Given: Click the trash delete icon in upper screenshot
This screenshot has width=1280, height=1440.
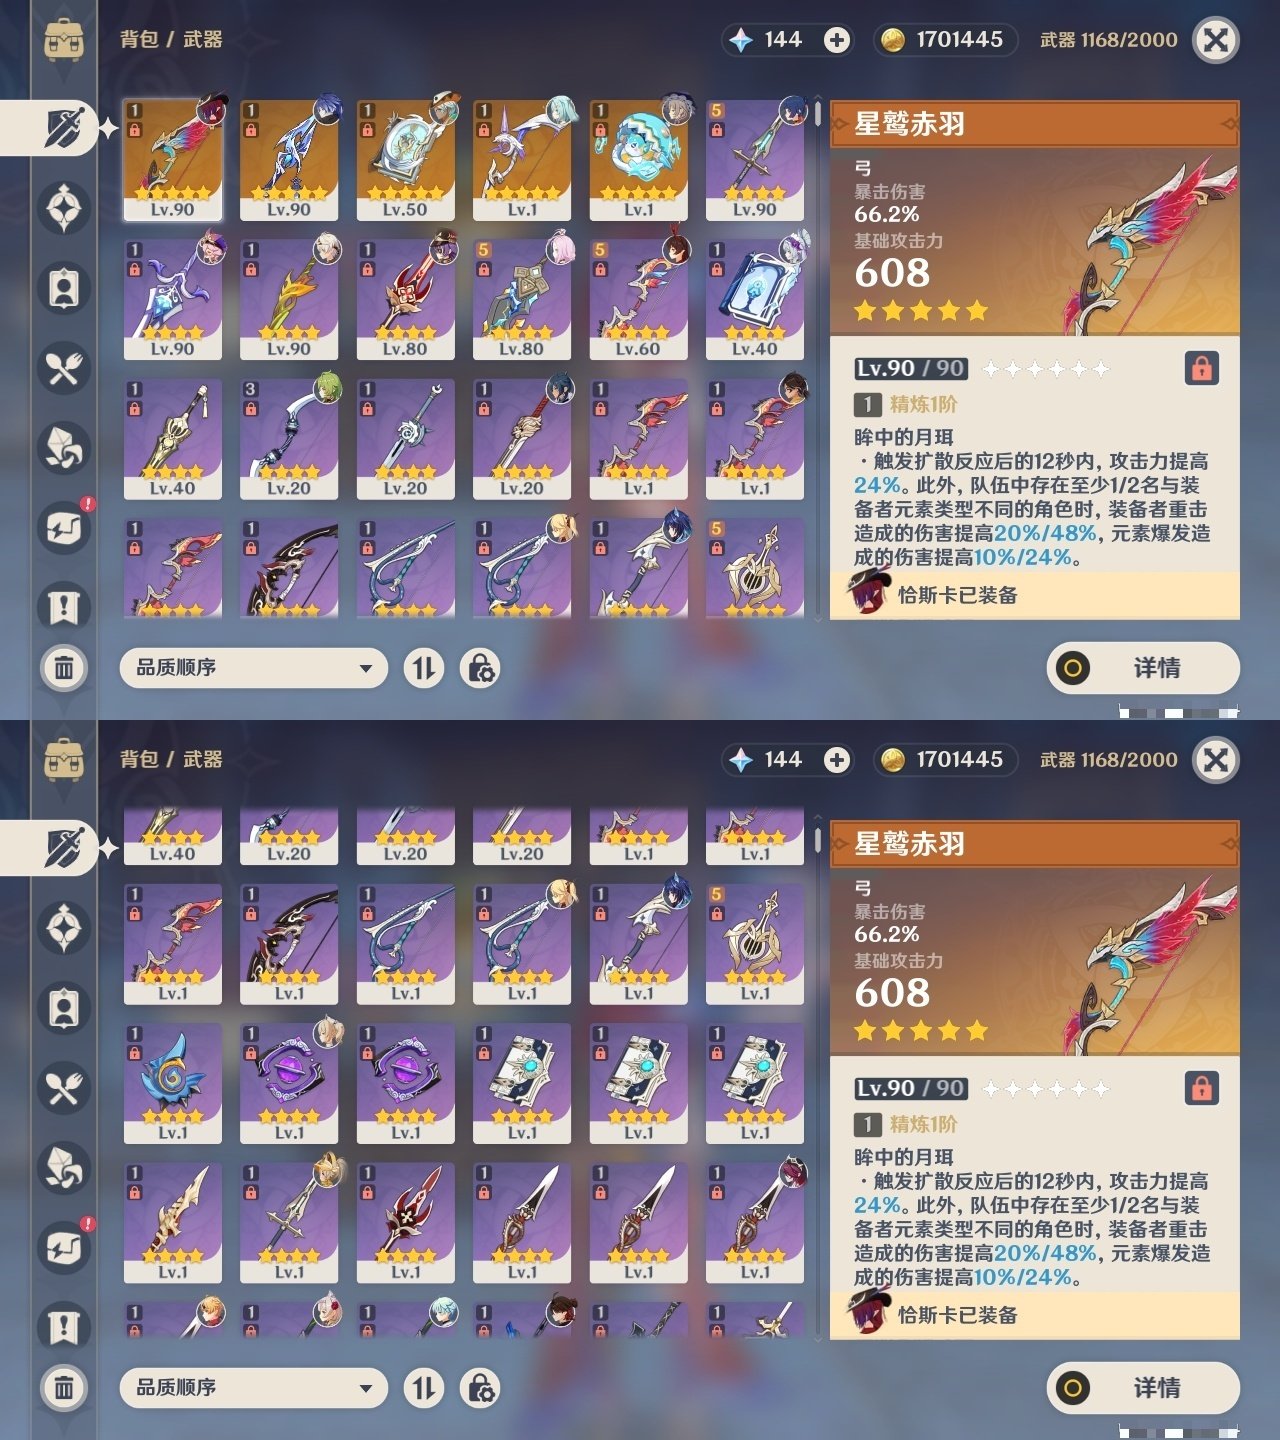Looking at the screenshot, I should coord(64,667).
